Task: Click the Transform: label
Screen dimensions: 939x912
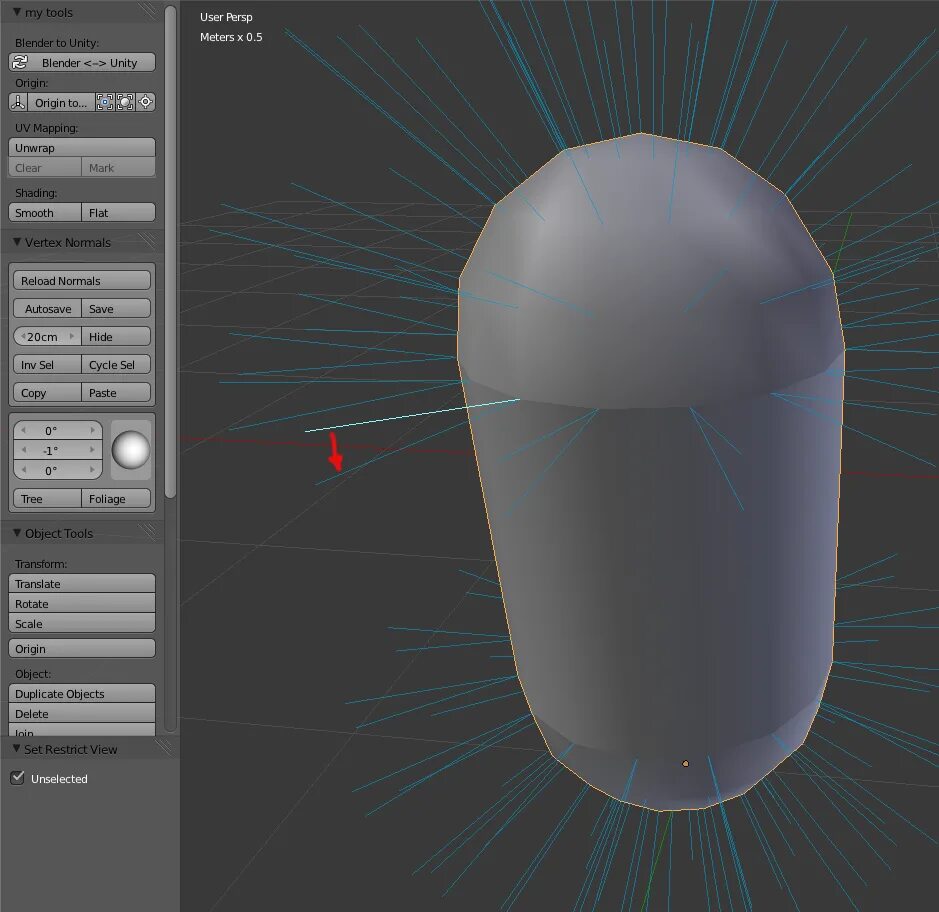Action: click(41, 563)
